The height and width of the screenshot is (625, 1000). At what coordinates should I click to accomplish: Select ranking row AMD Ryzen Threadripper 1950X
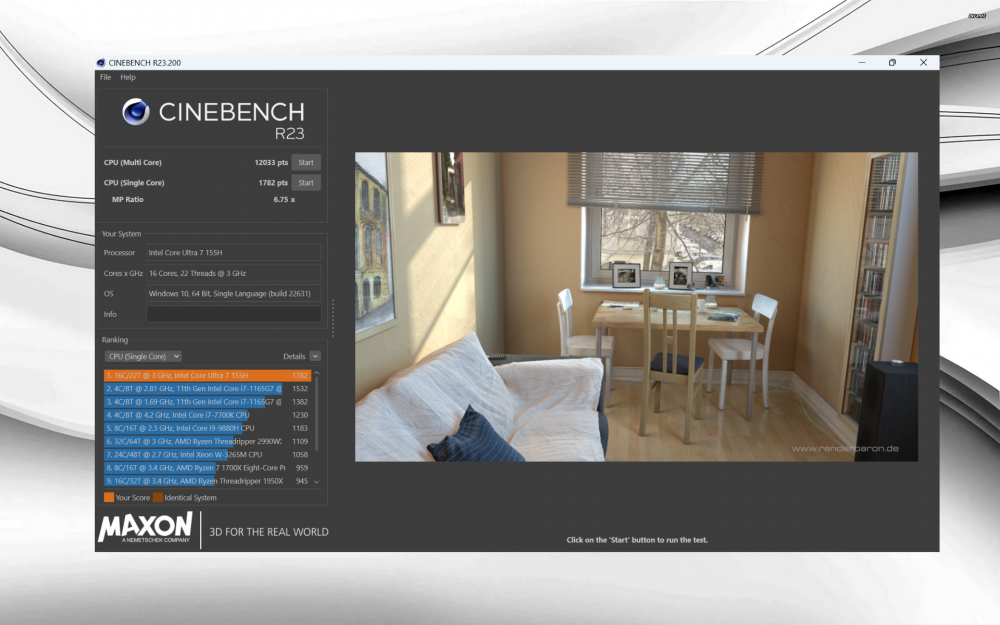pyautogui.click(x=207, y=481)
